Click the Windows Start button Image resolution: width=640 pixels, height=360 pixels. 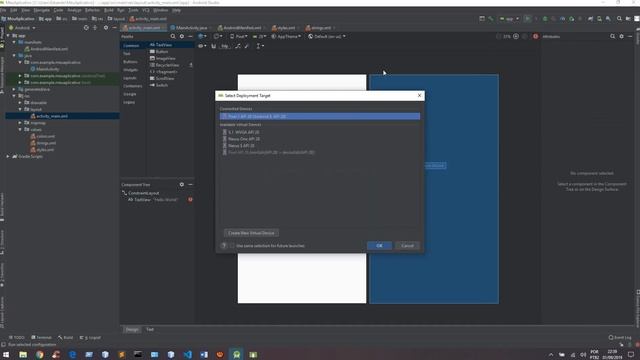pos(6,354)
